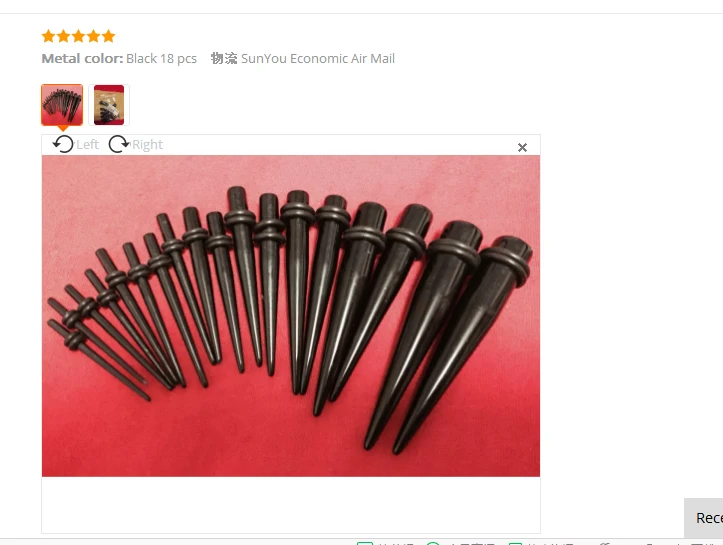
Task: Click the first orange rating star
Action: (x=48, y=36)
